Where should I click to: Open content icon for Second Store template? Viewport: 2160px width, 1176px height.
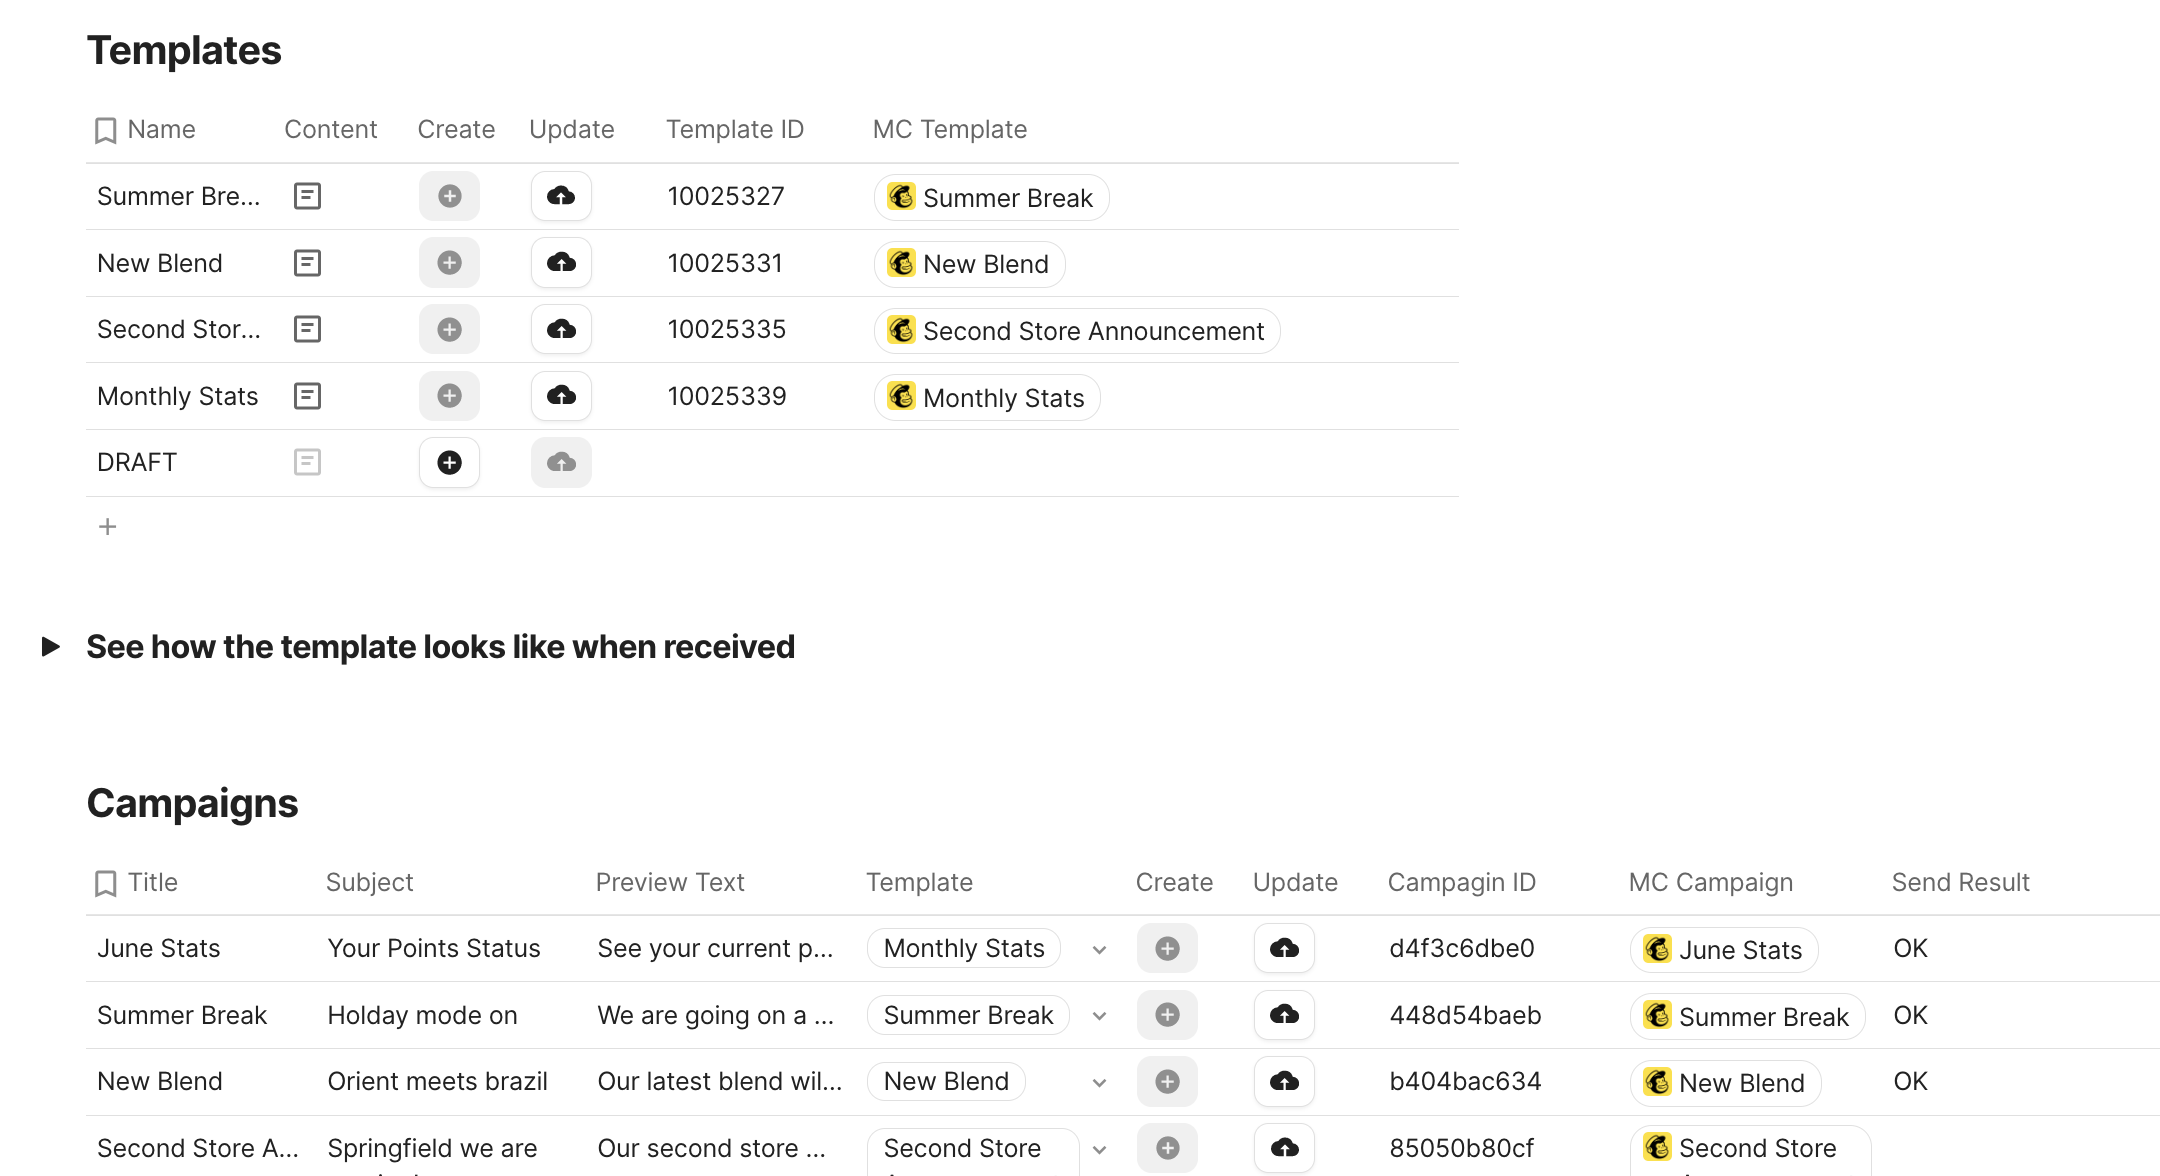(307, 329)
